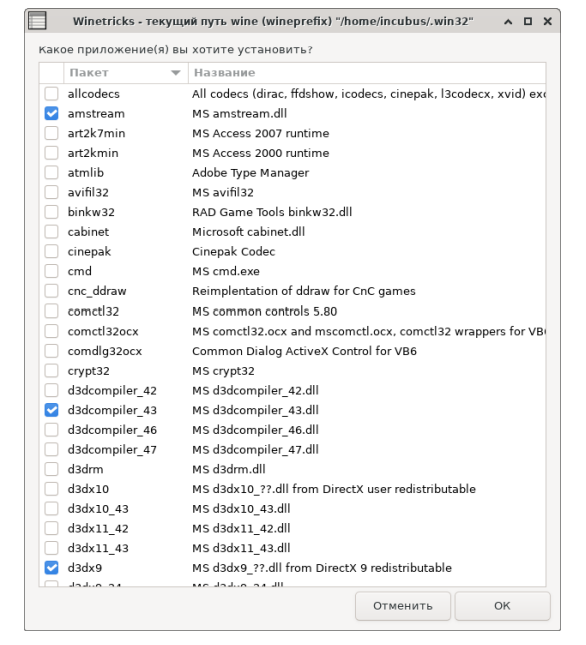
Task: Confirm selection with the OK button
Action: [502, 606]
